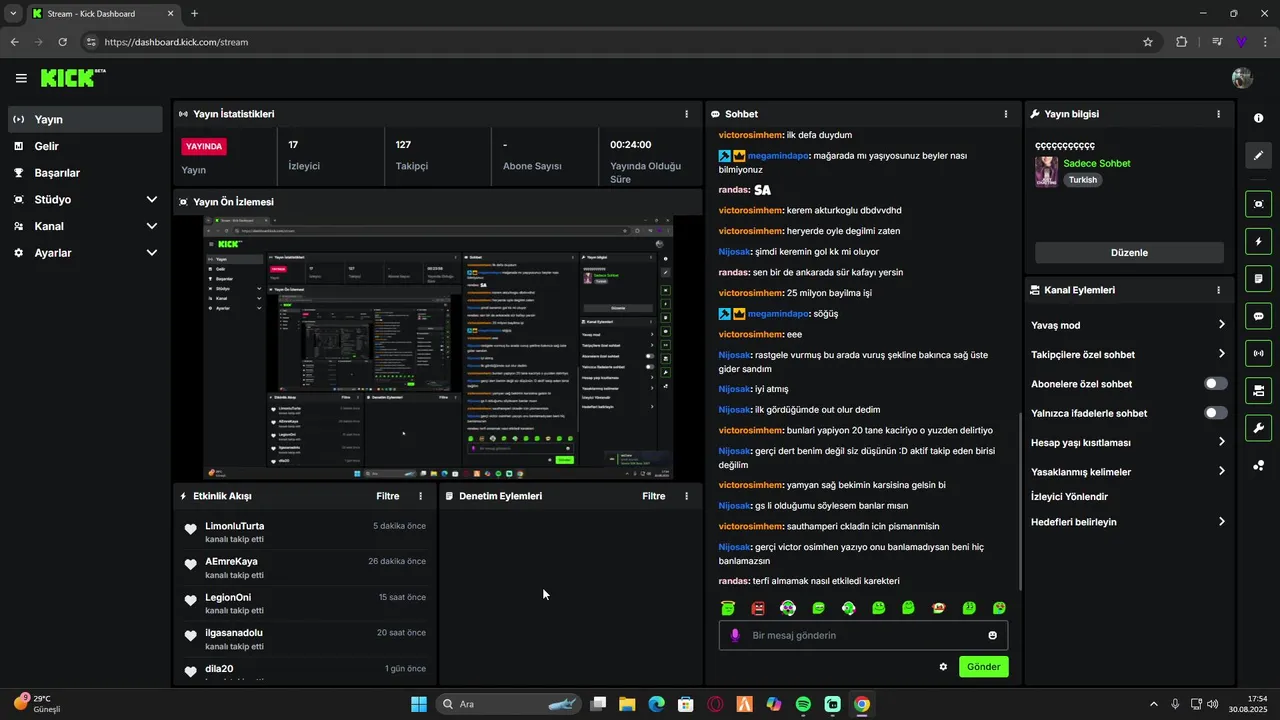Viewport: 1280px width, 720px height.
Task: Click the info icon in right rail
Action: tap(1258, 118)
